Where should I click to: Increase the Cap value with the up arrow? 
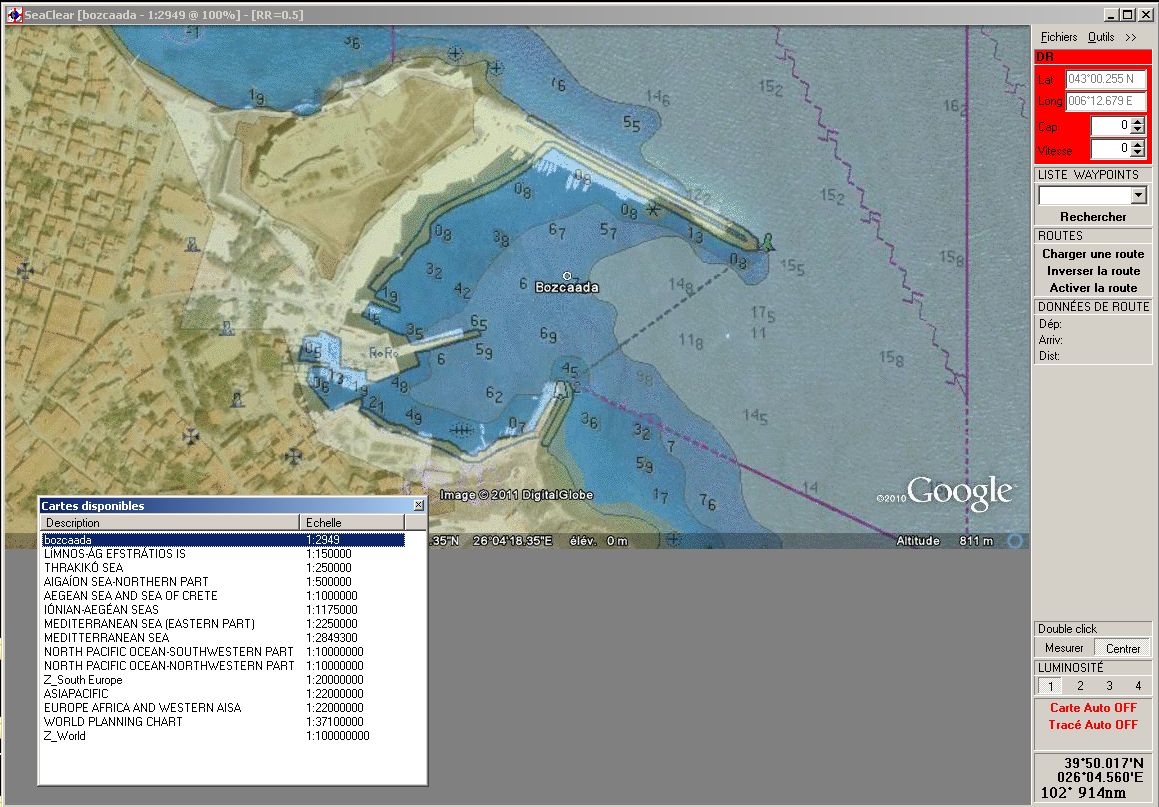click(x=1138, y=121)
